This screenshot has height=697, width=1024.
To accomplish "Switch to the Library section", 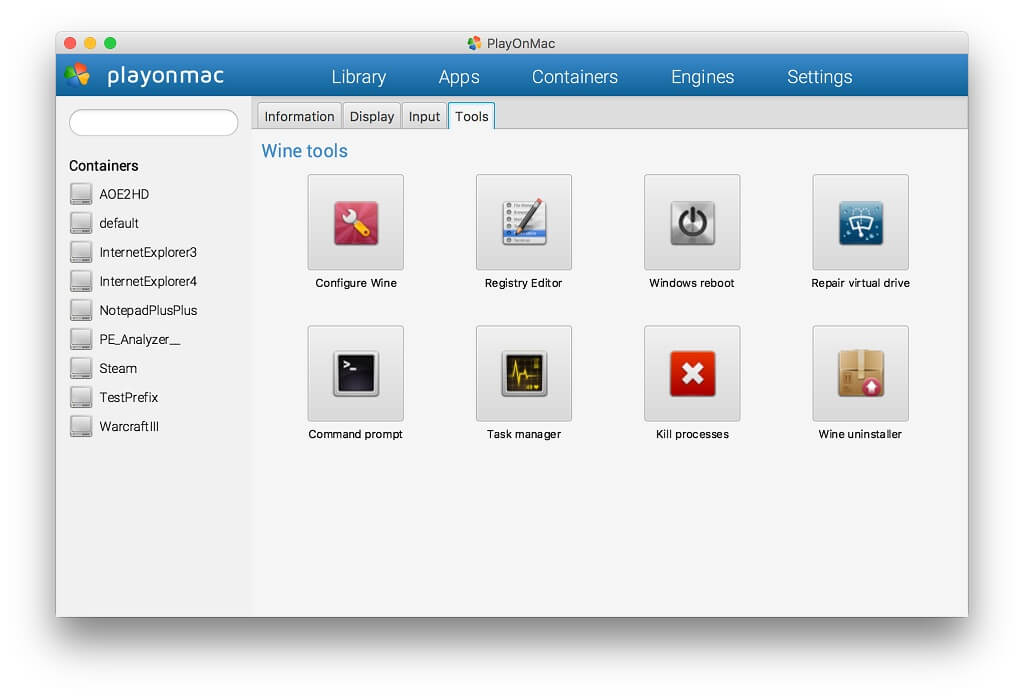I will pyautogui.click(x=359, y=76).
